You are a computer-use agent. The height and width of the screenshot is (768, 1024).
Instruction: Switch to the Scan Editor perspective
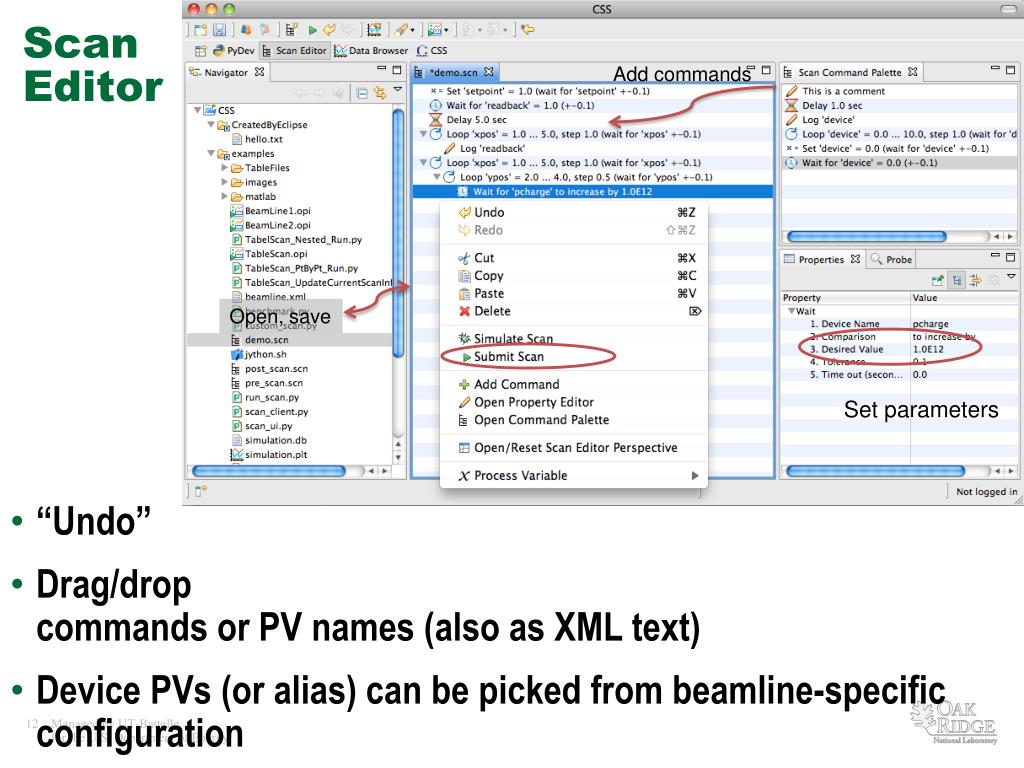tap(294, 50)
